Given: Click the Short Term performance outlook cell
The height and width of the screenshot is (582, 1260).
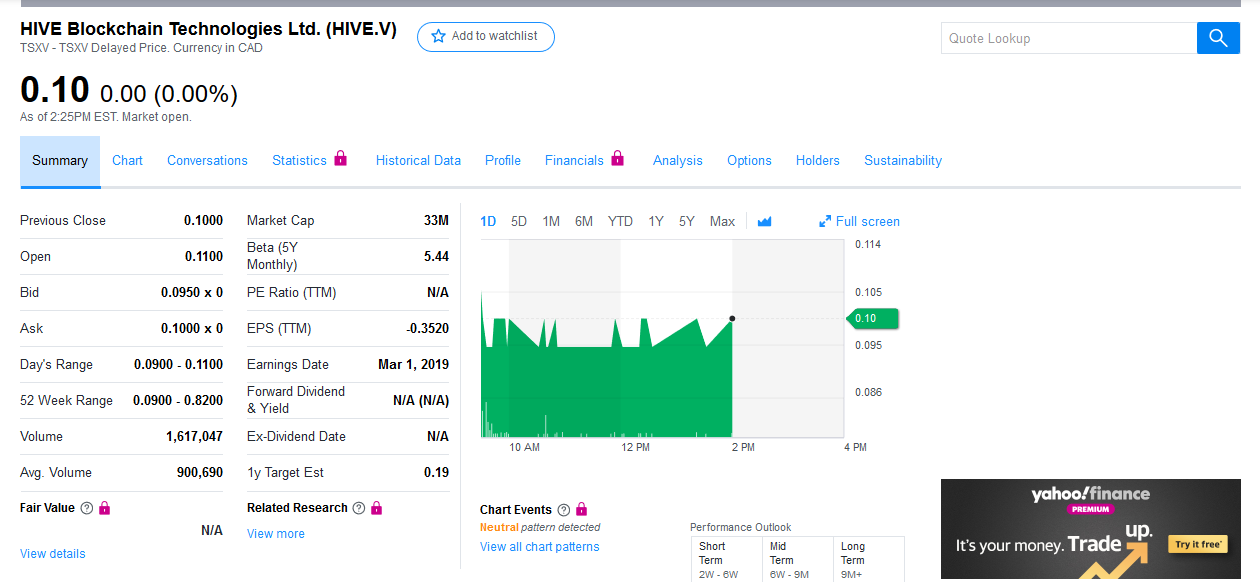Looking at the screenshot, I should tap(726, 560).
